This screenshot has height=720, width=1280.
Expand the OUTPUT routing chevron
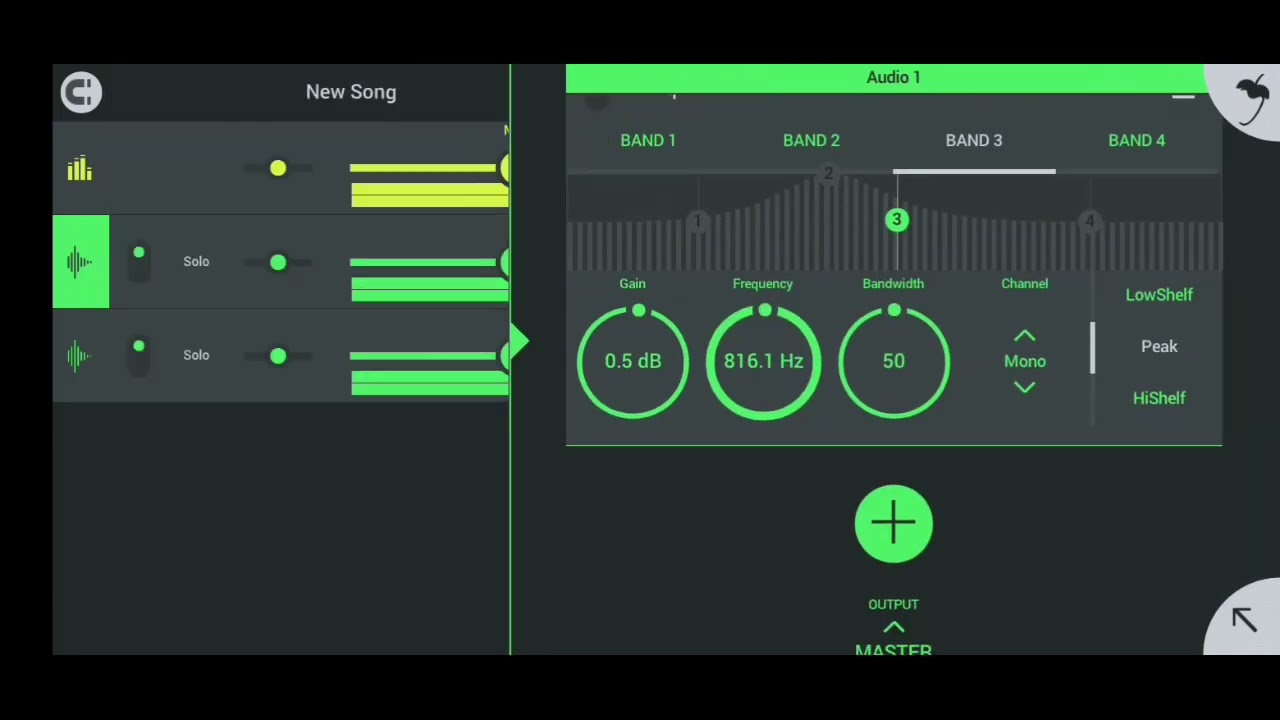pos(894,627)
